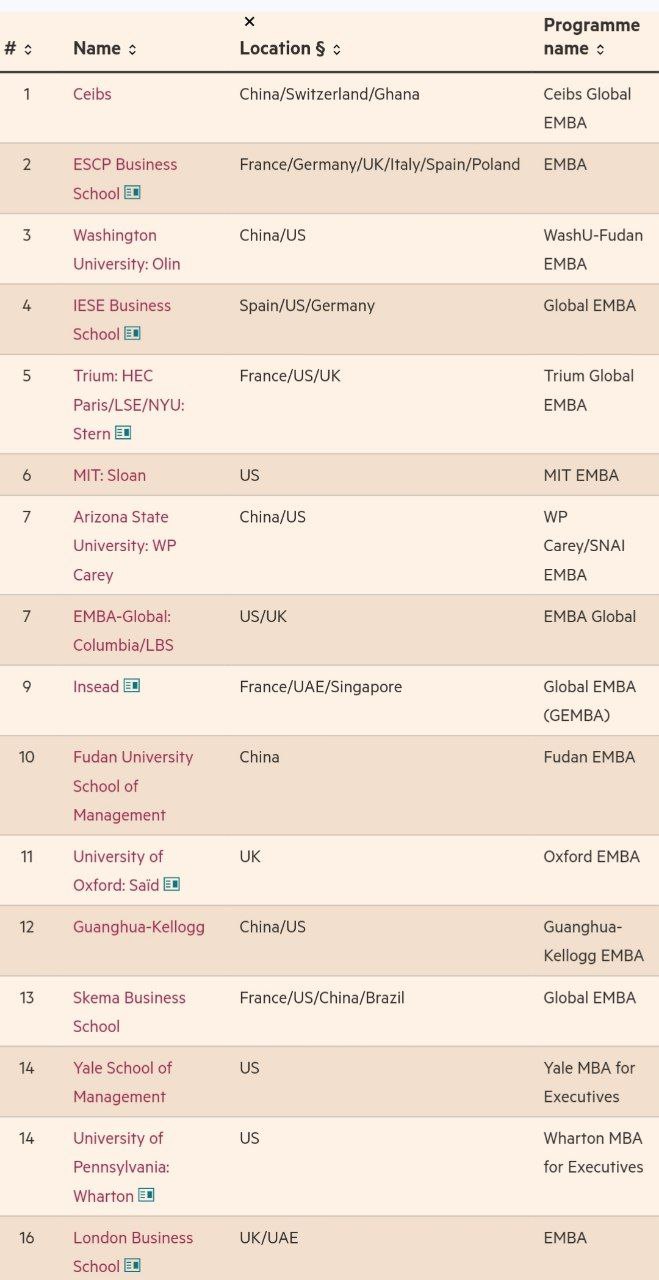Image resolution: width=659 pixels, height=1280 pixels.
Task: Click the profile icon beside ESCP Business School
Action: click(x=132, y=192)
